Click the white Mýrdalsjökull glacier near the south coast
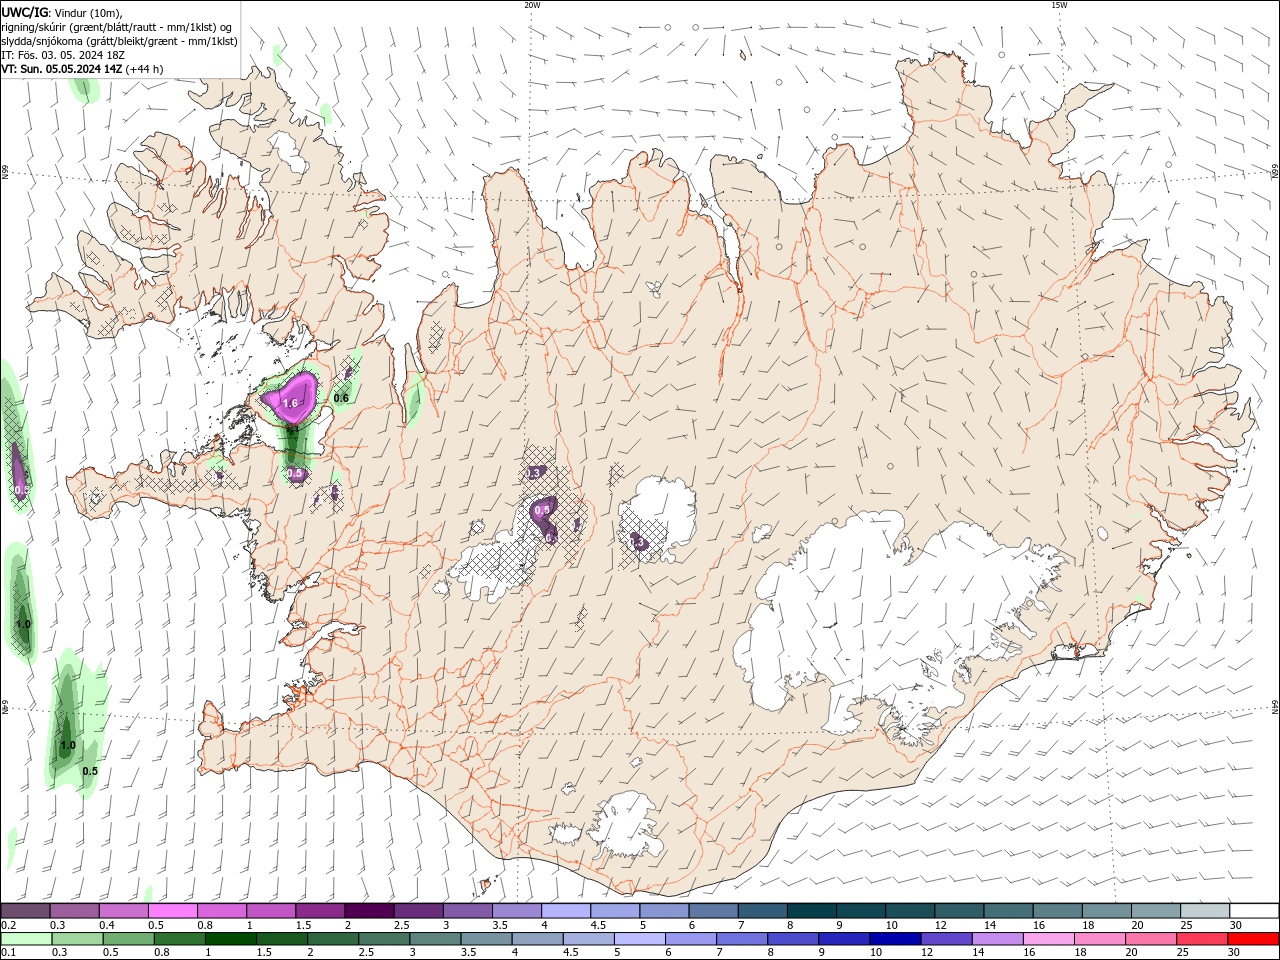This screenshot has width=1280, height=960. click(x=628, y=825)
